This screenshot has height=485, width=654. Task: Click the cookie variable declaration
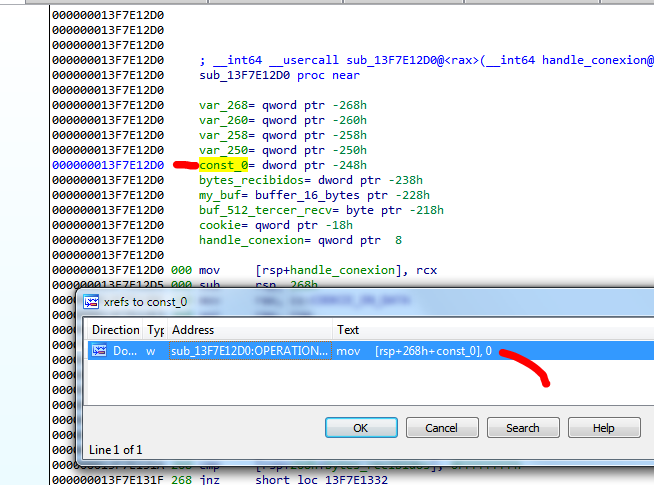coord(218,225)
